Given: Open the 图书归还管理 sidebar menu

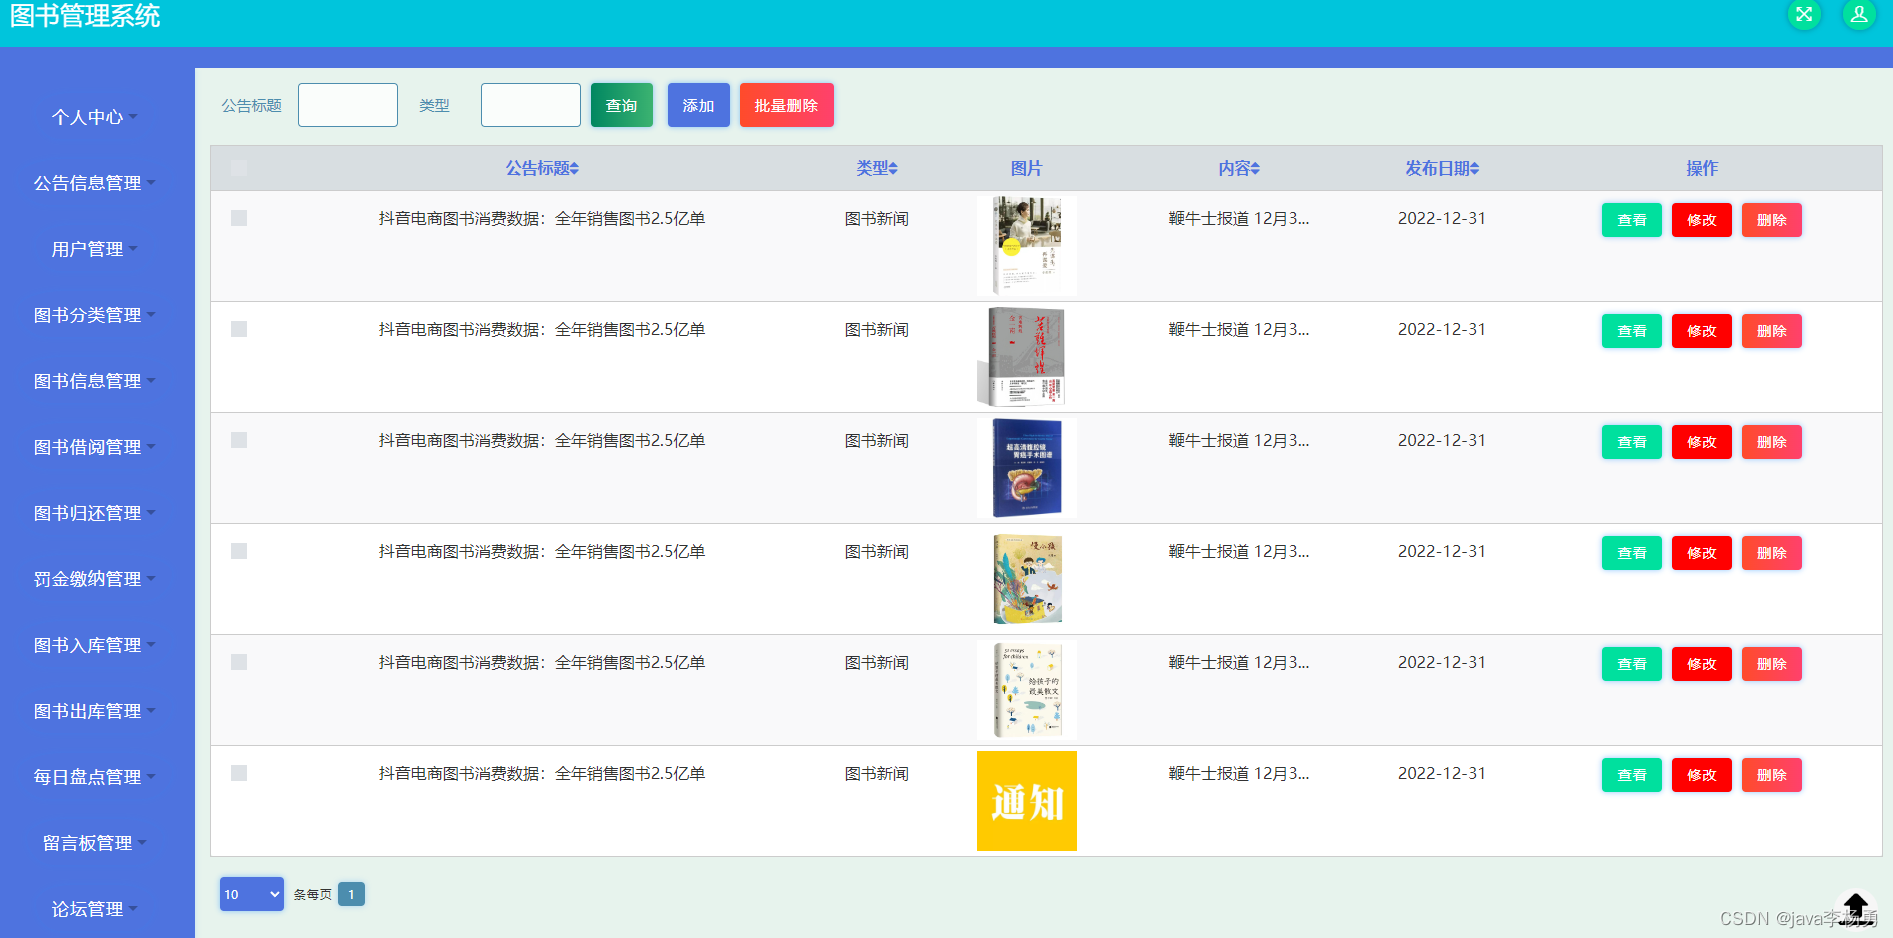Looking at the screenshot, I should tap(95, 513).
